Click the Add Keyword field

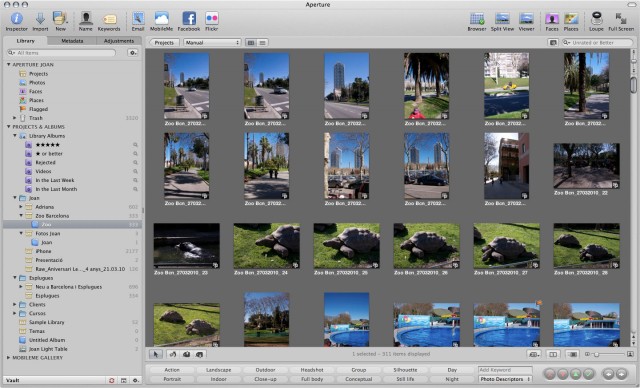(505, 370)
